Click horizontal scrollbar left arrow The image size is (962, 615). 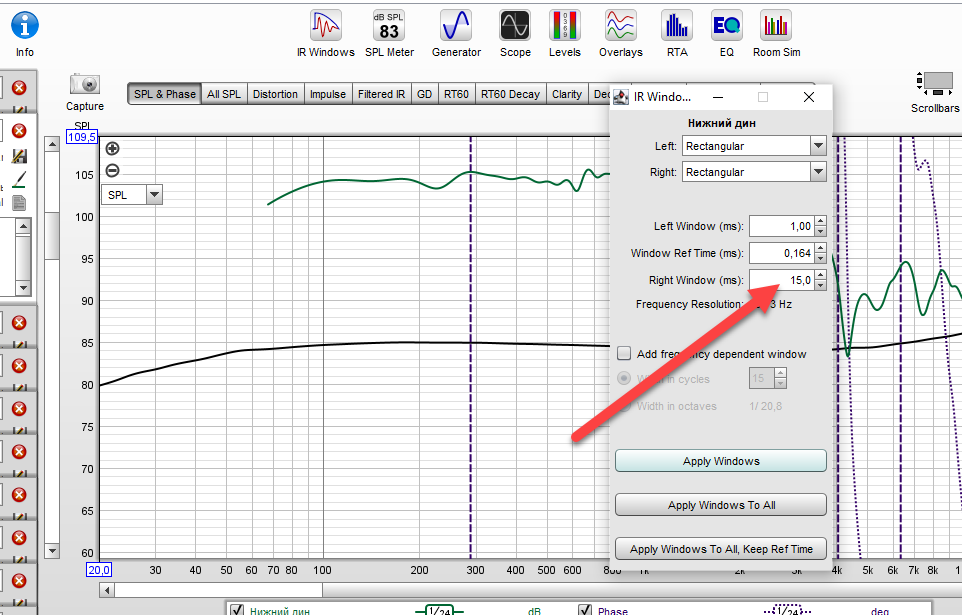click(x=107, y=590)
